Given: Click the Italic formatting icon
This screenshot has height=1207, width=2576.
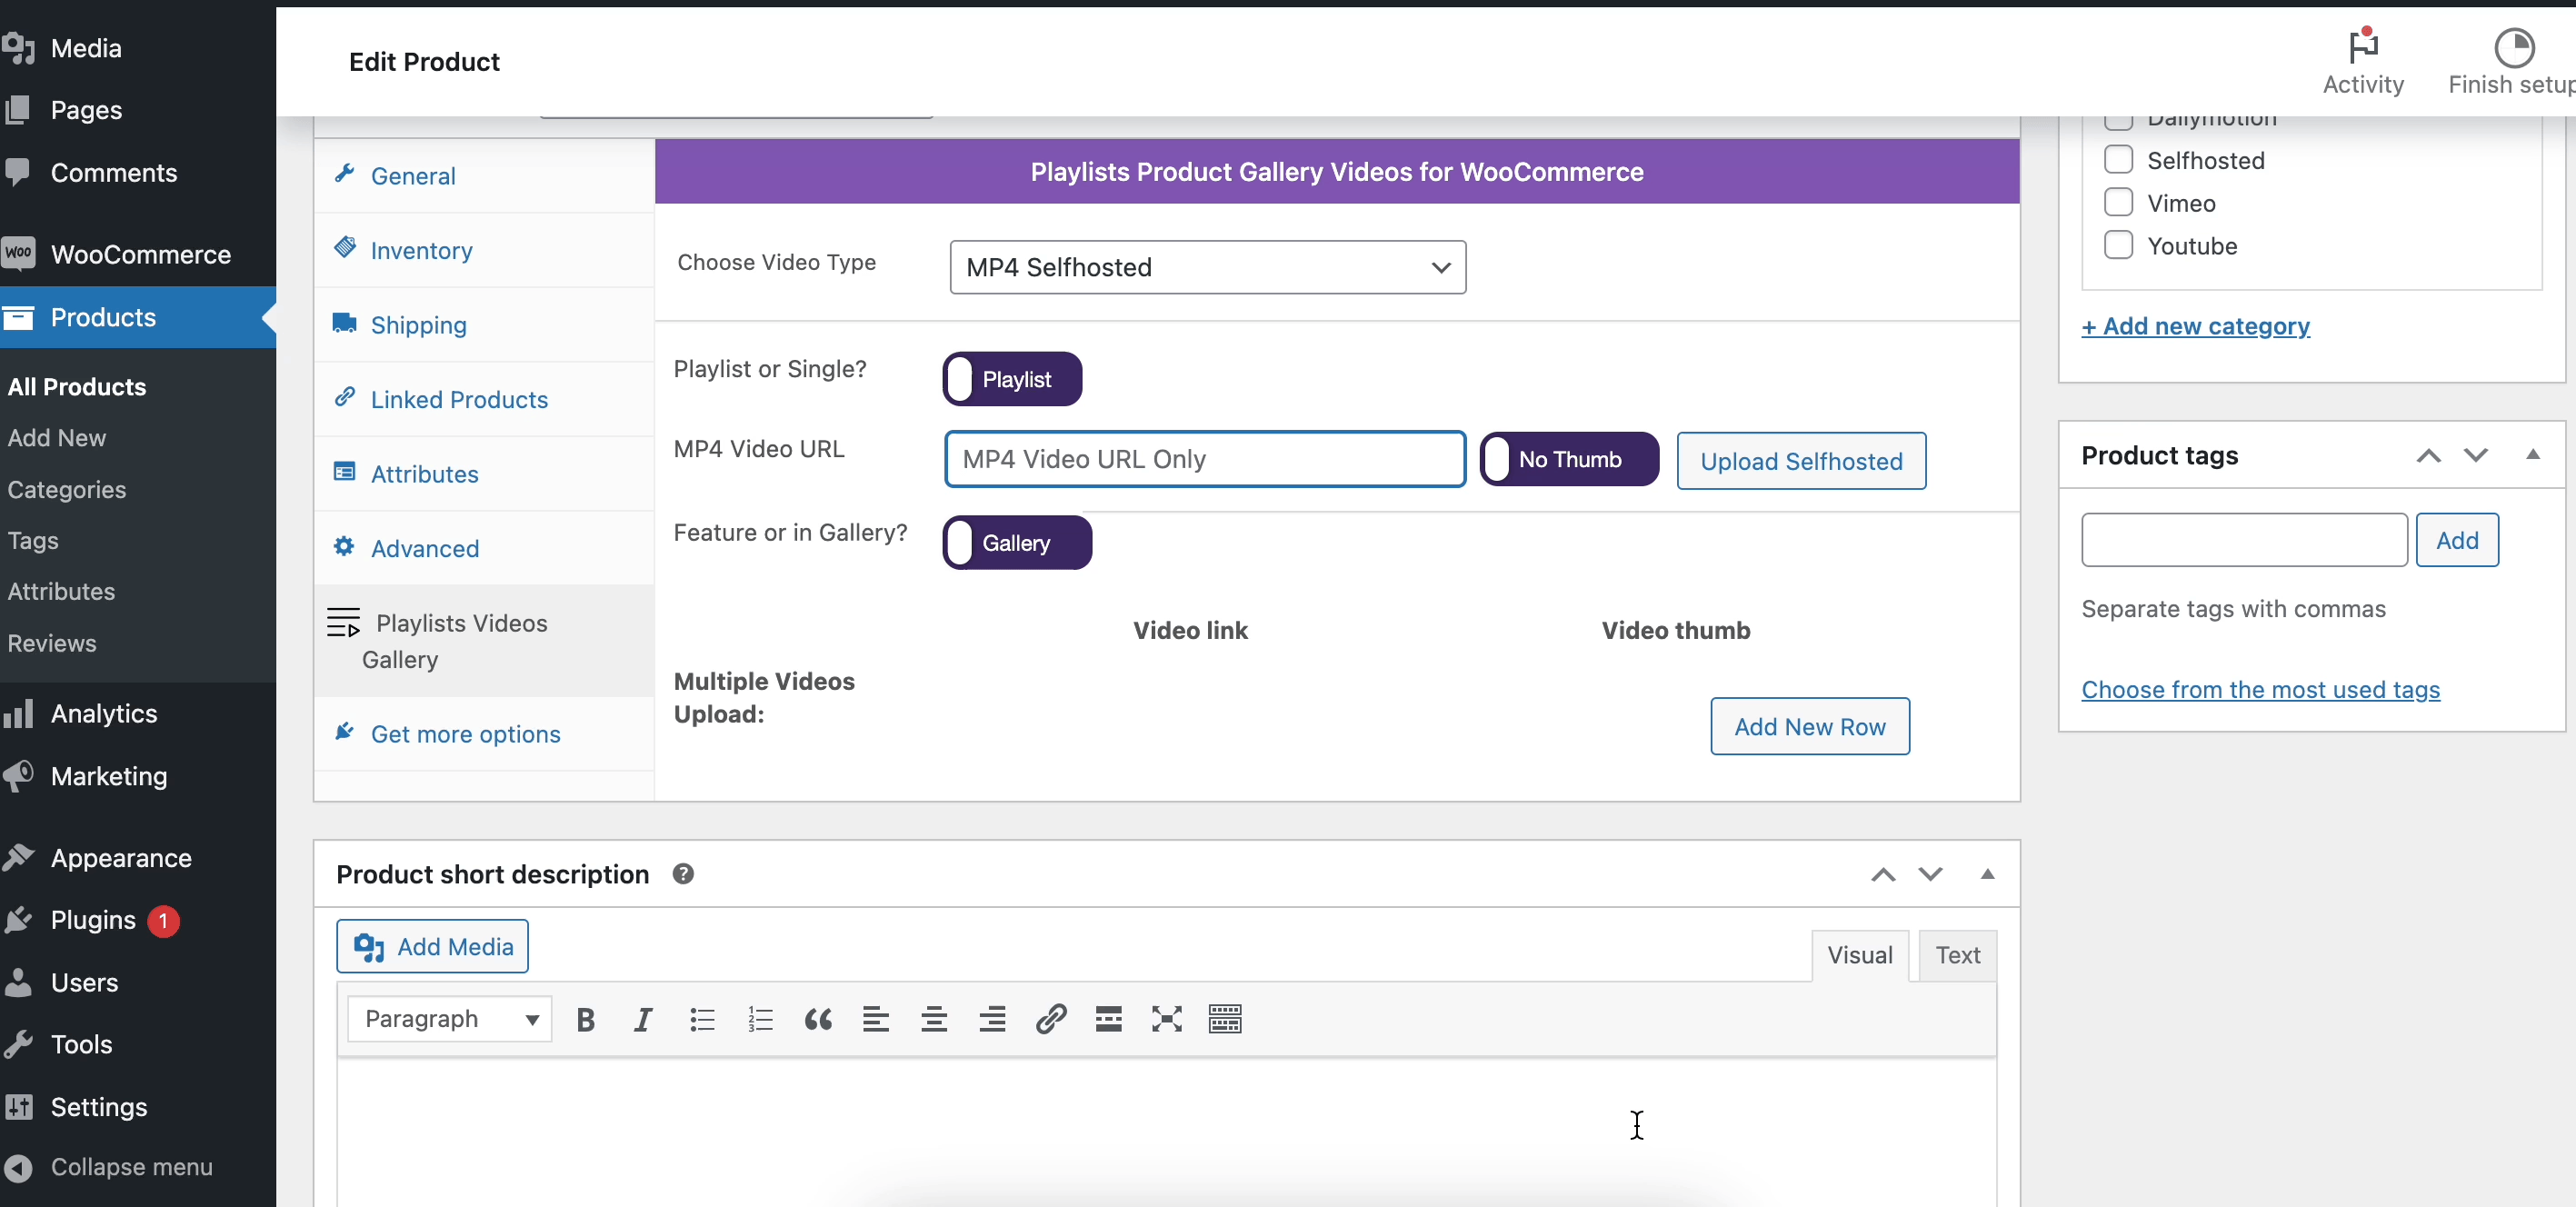Looking at the screenshot, I should pyautogui.click(x=643, y=1019).
